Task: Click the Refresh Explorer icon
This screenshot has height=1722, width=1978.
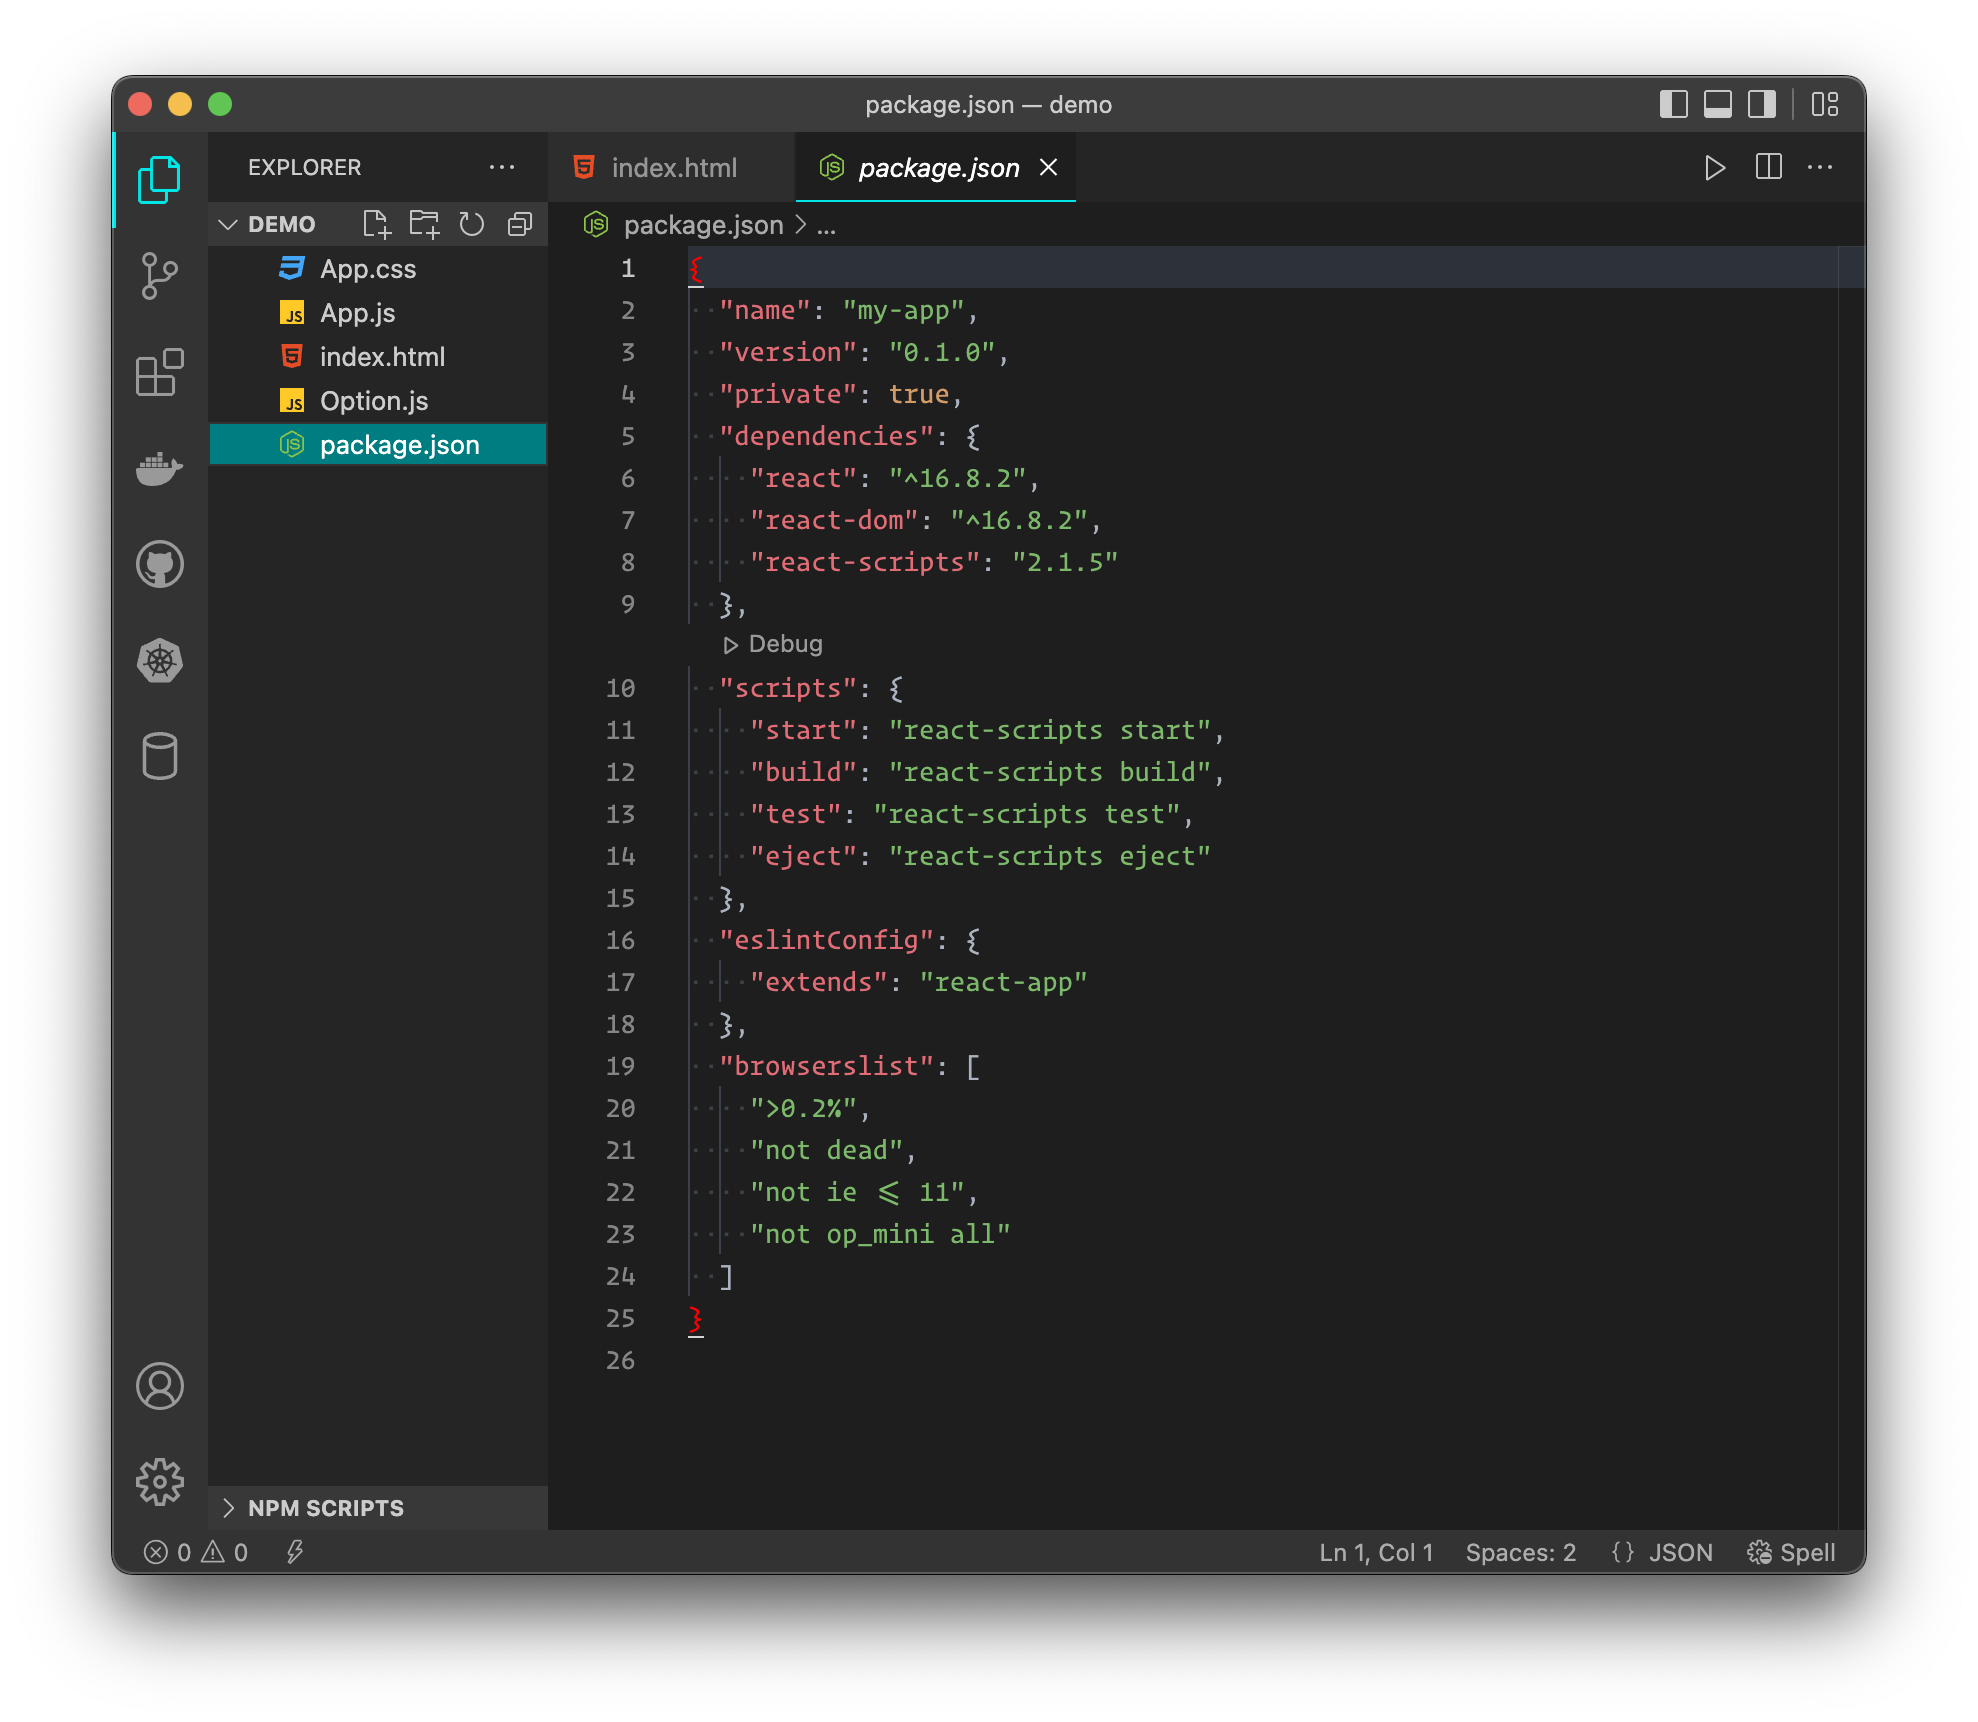Action: [472, 224]
